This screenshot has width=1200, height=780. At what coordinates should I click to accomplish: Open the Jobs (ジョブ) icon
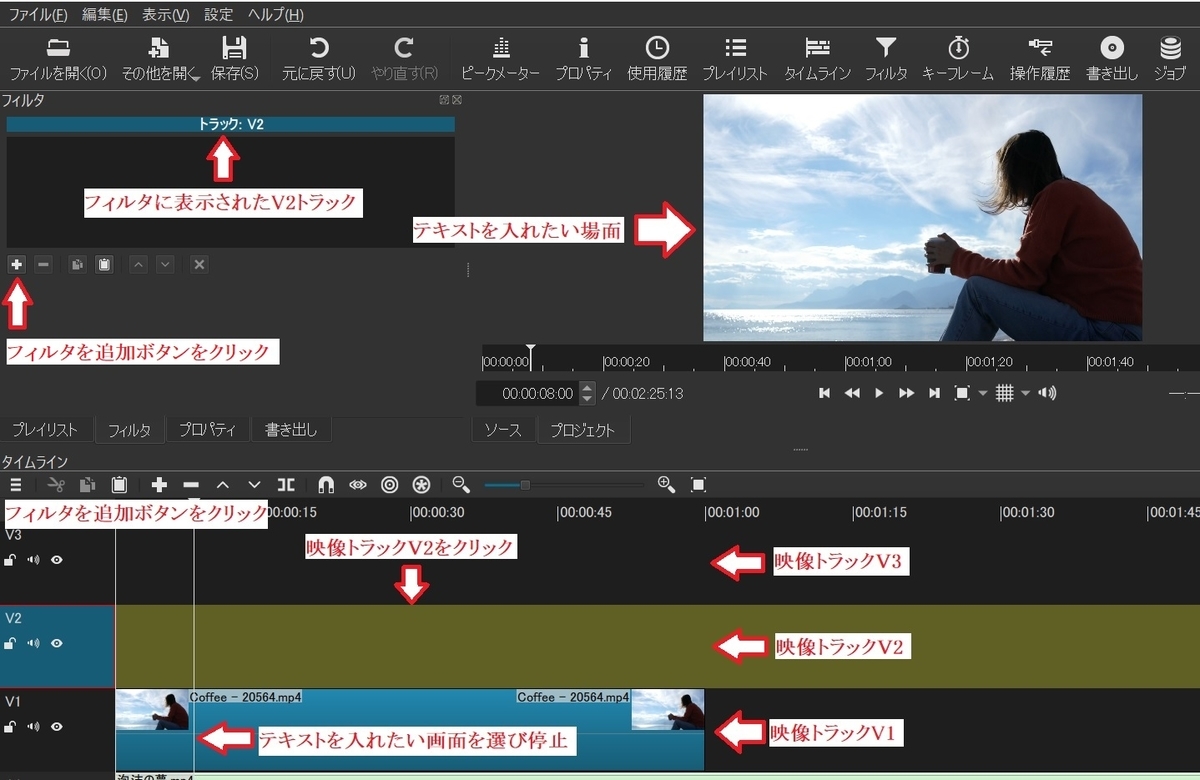coord(1170,48)
